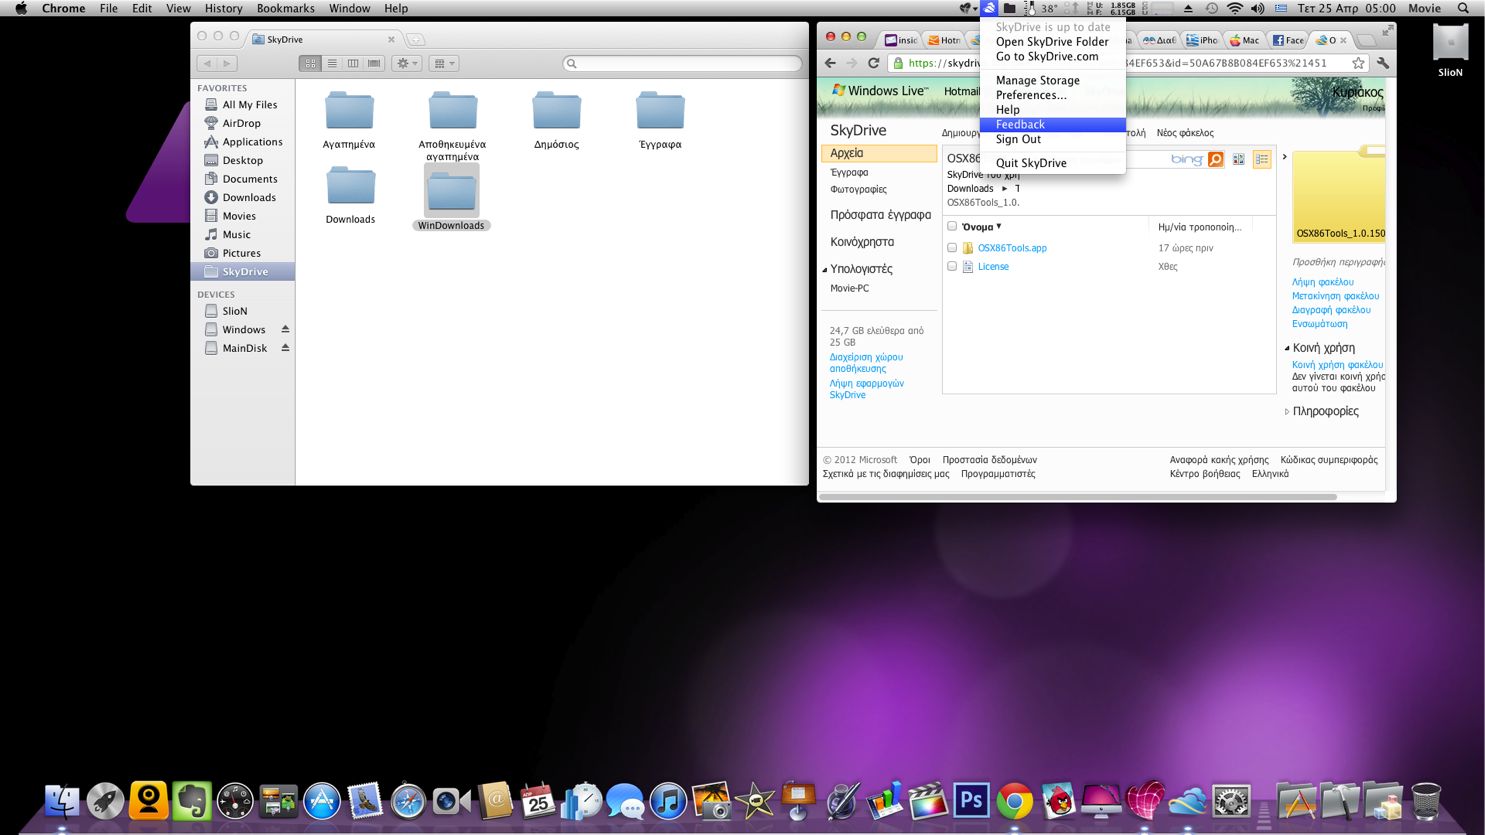Open the Finder arrange-by dropdown
The height and width of the screenshot is (835, 1485).
coord(443,63)
